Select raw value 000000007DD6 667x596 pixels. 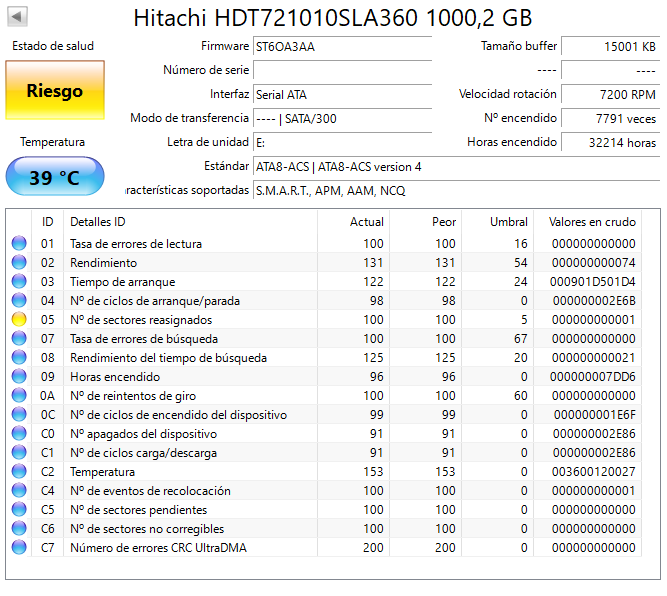[x=593, y=377]
